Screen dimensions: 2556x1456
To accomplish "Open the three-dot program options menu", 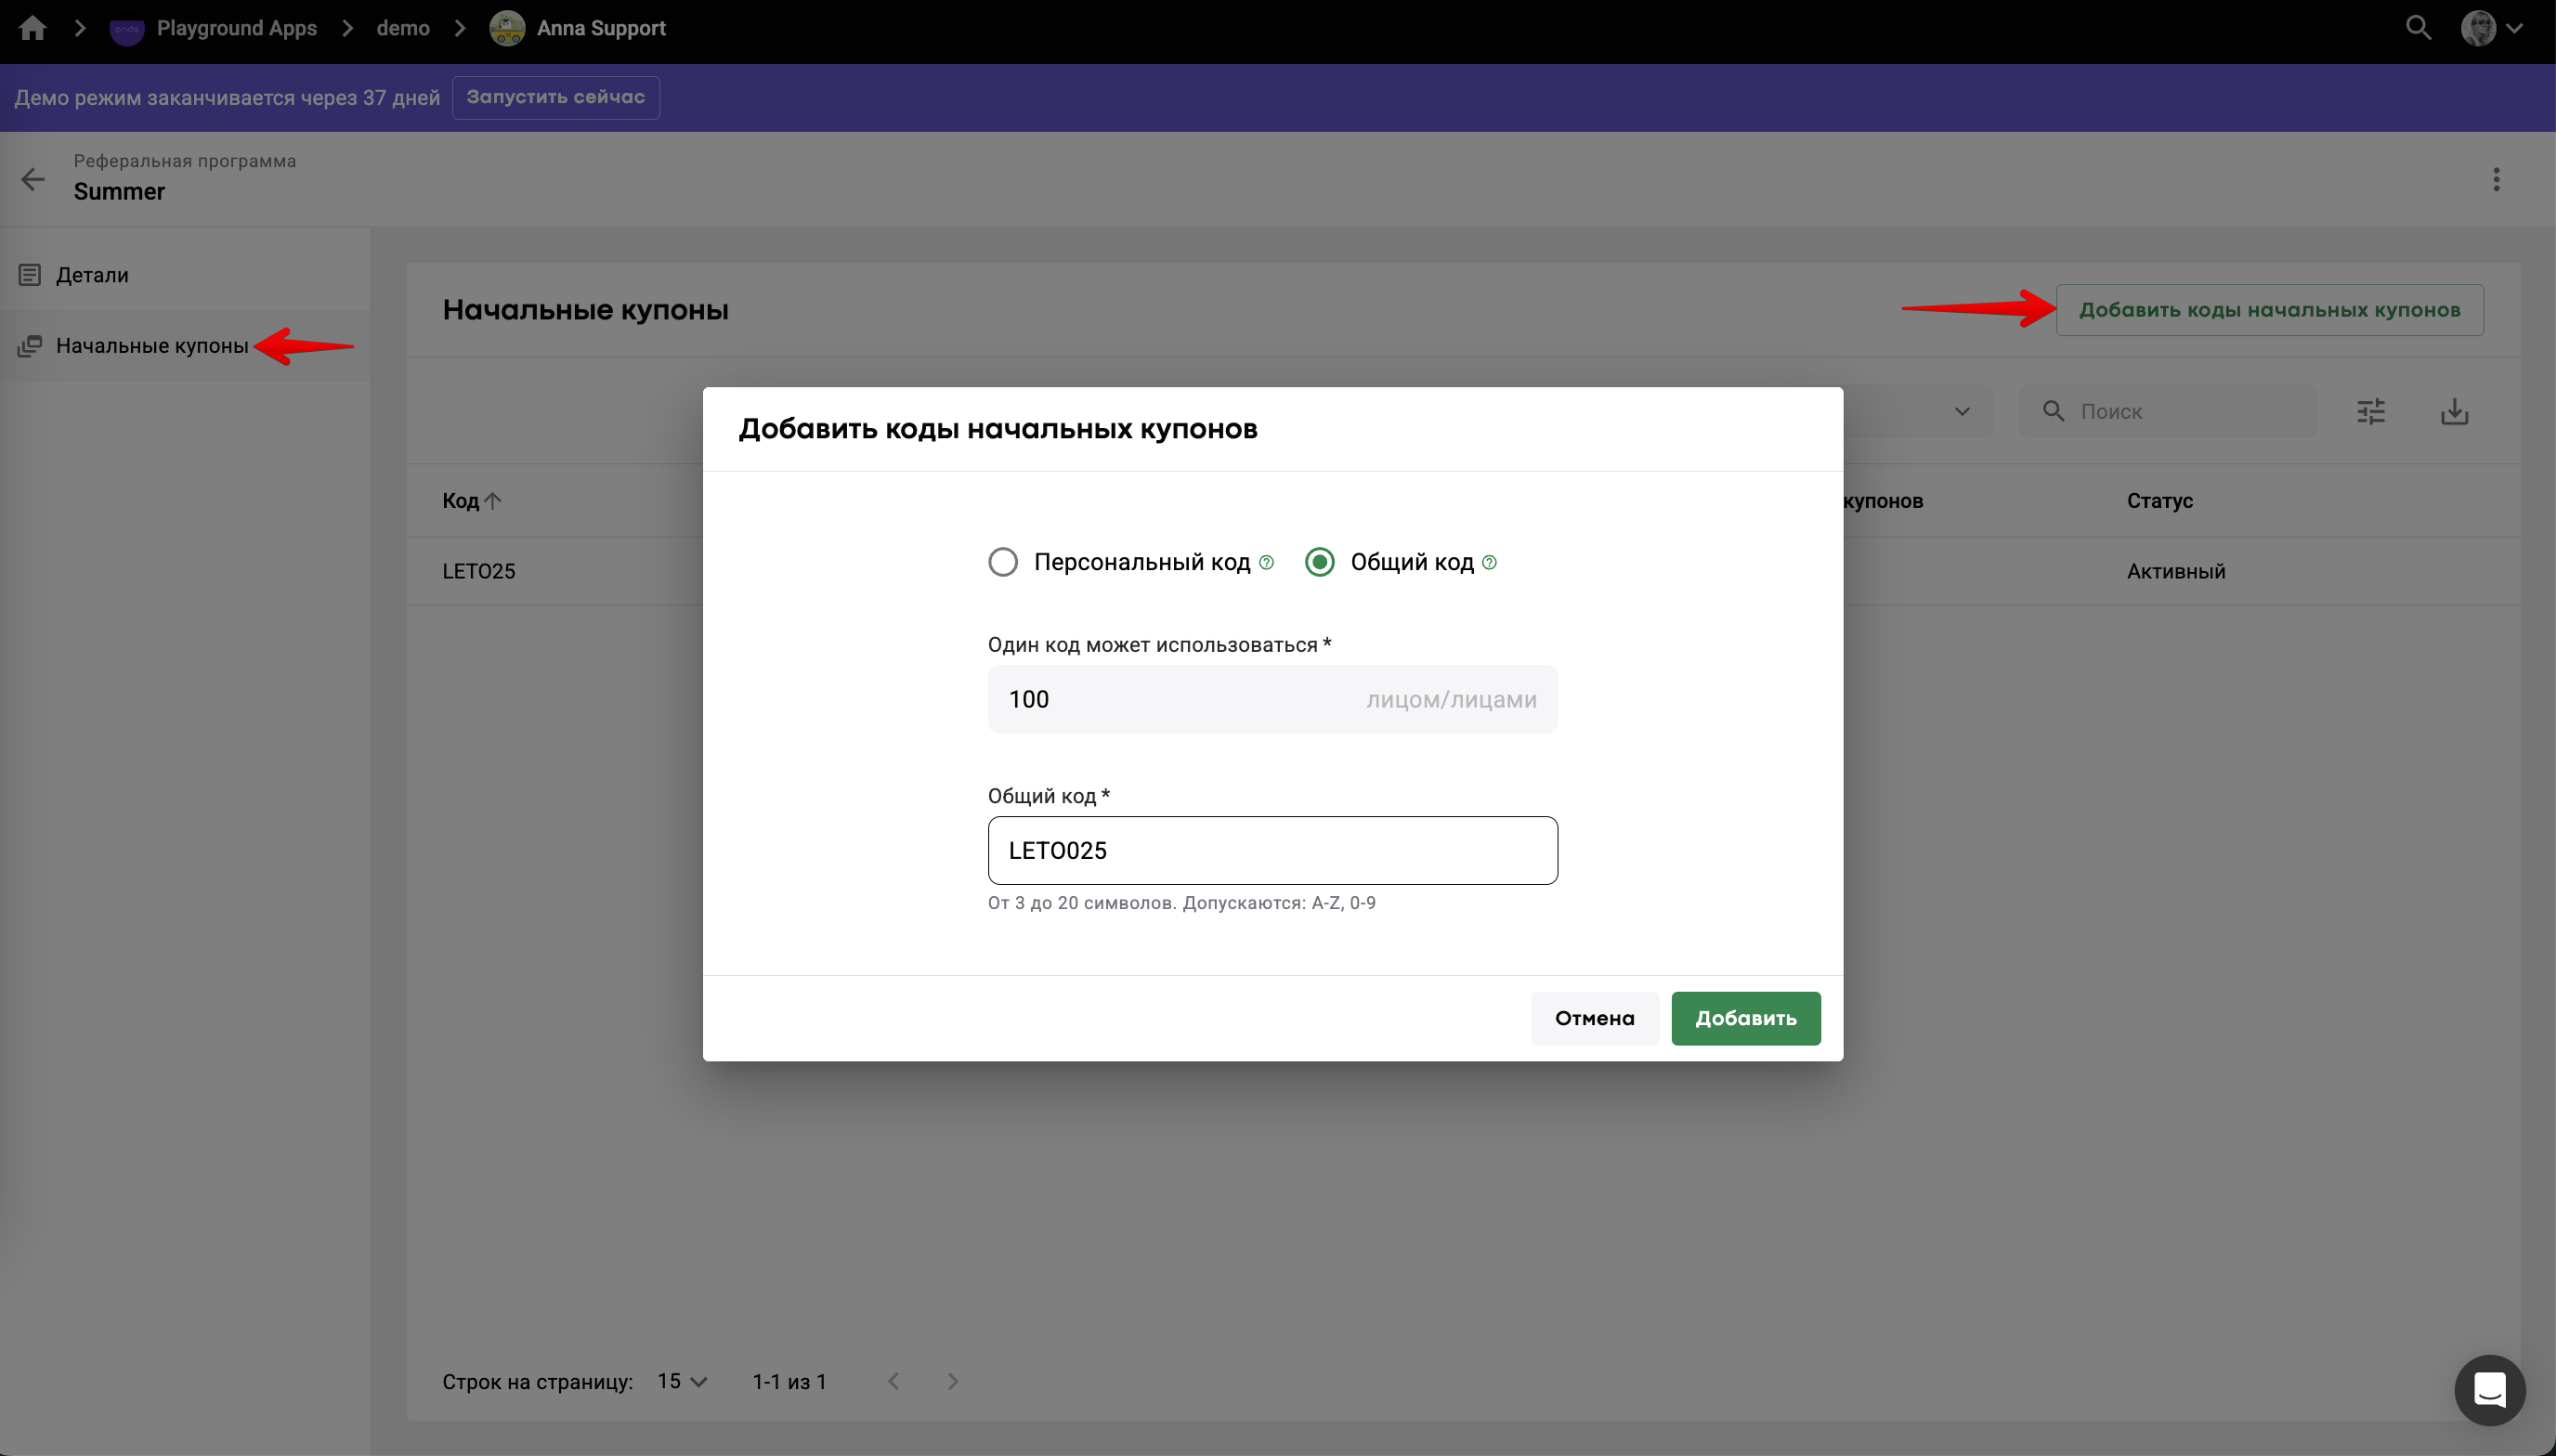I will [2496, 179].
